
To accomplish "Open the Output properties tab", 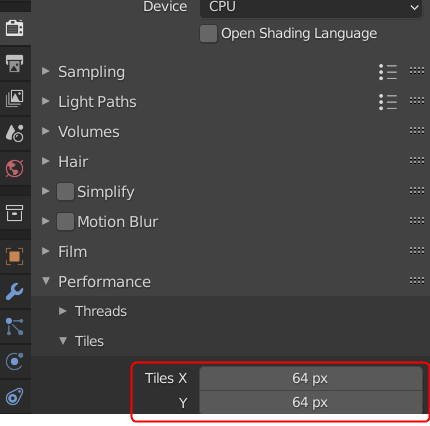I will tap(15, 63).
